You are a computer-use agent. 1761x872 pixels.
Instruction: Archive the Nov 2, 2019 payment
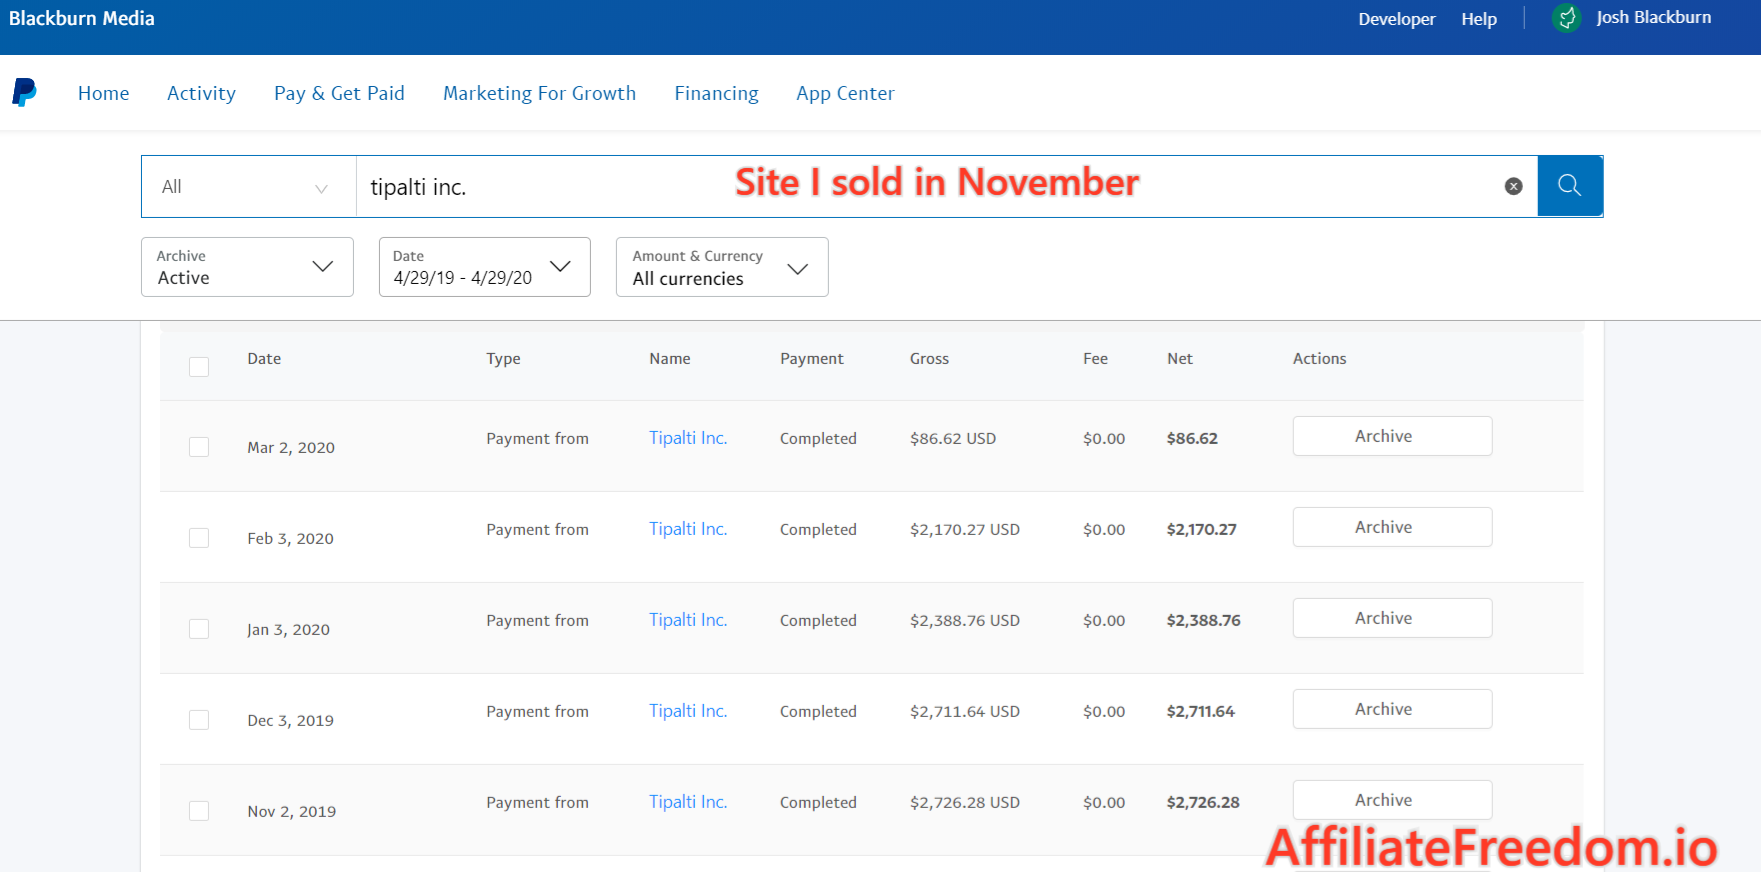pos(1392,800)
